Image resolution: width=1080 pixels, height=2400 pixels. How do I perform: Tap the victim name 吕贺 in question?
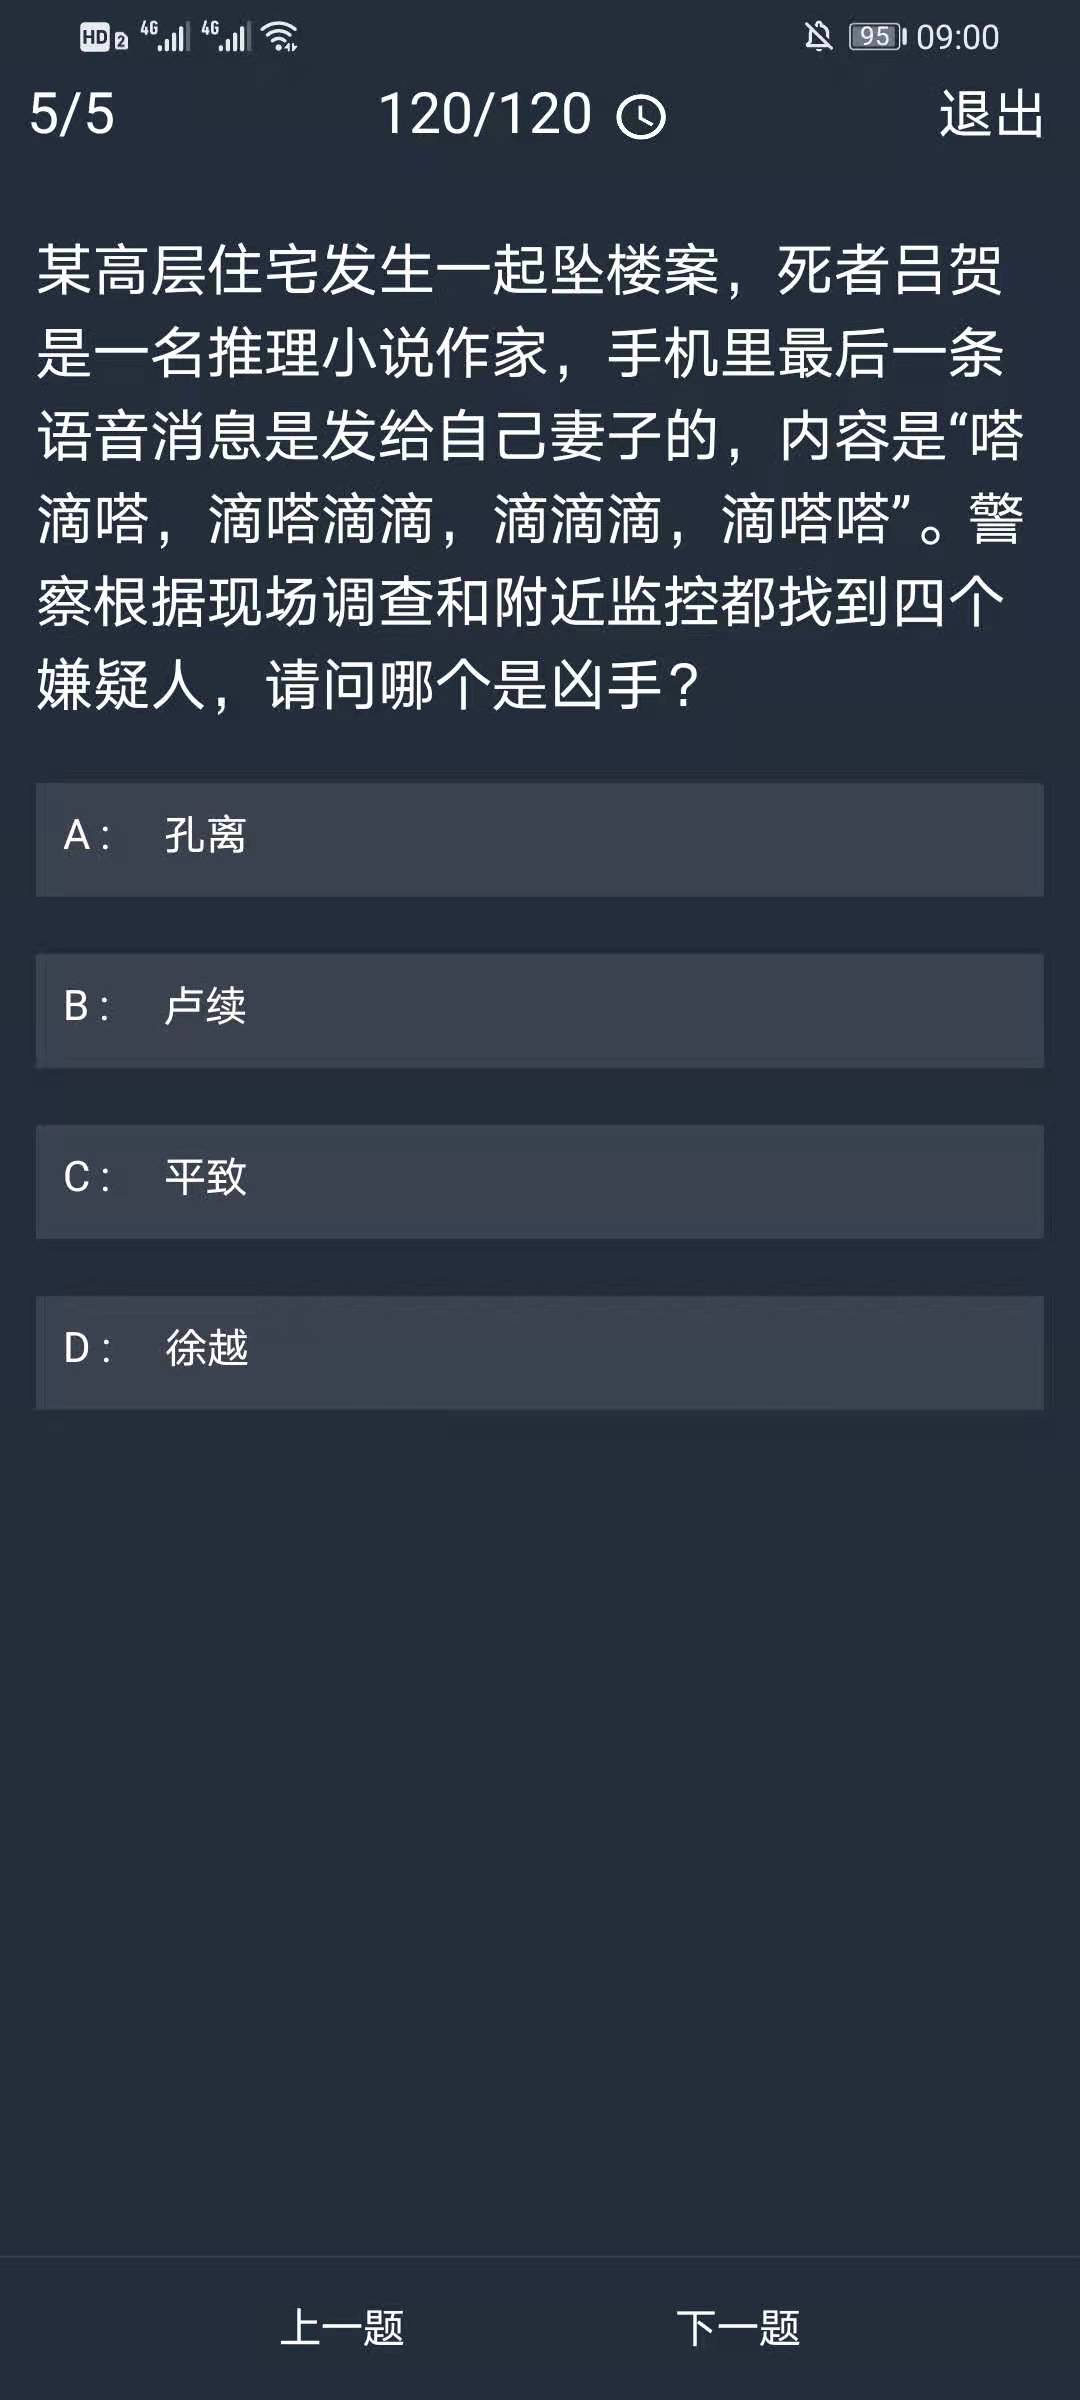[x=946, y=270]
